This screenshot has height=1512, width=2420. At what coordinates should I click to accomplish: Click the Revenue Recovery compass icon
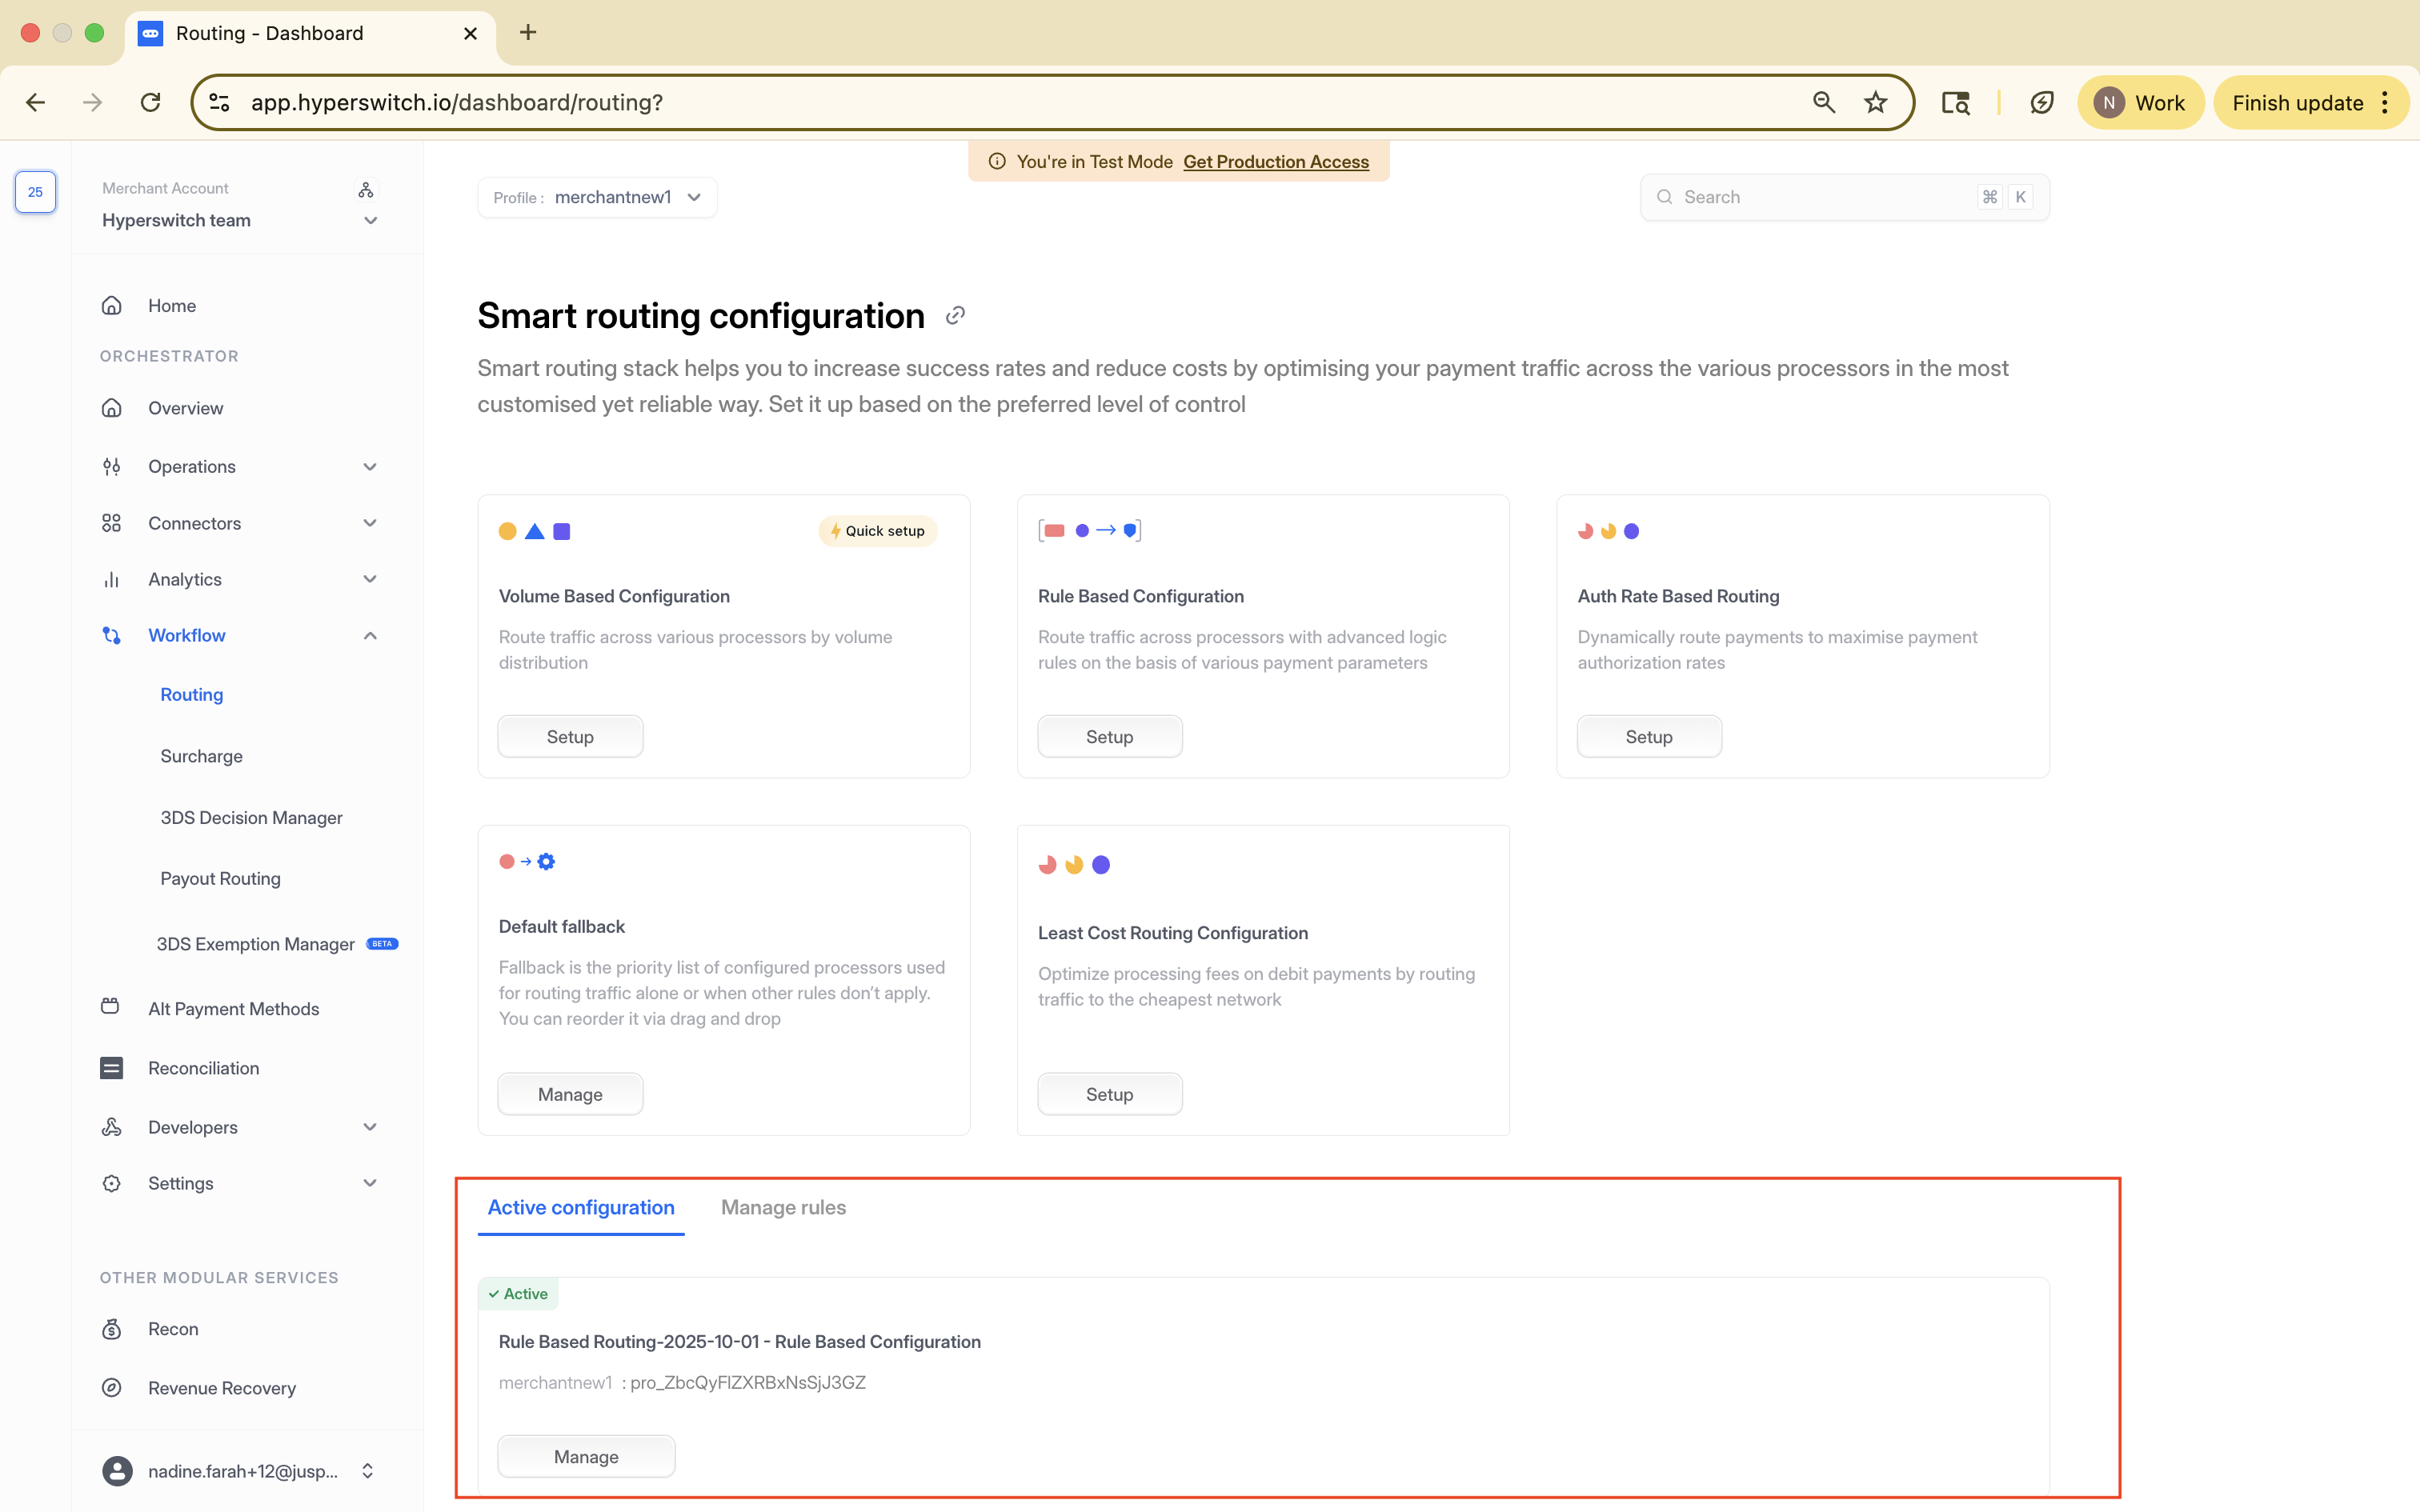pos(111,1388)
